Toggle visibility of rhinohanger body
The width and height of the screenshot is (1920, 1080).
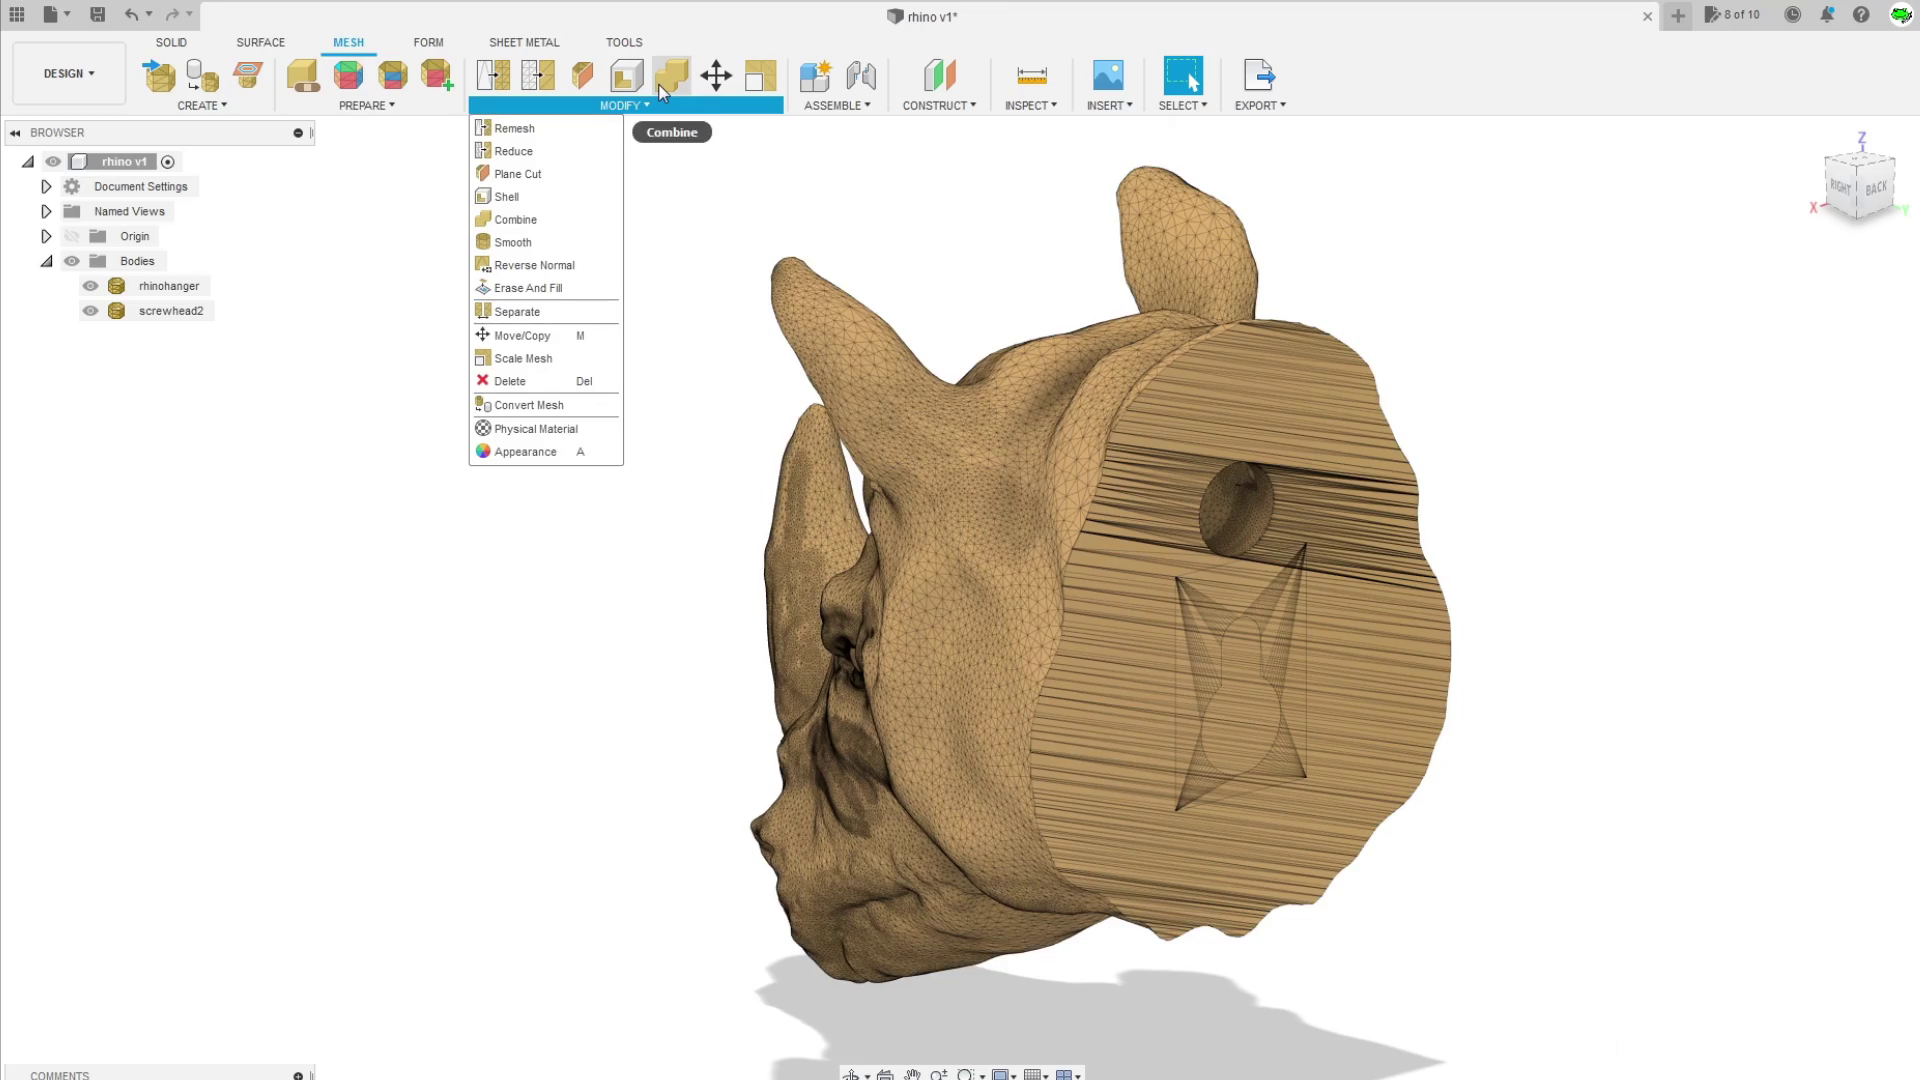click(90, 285)
